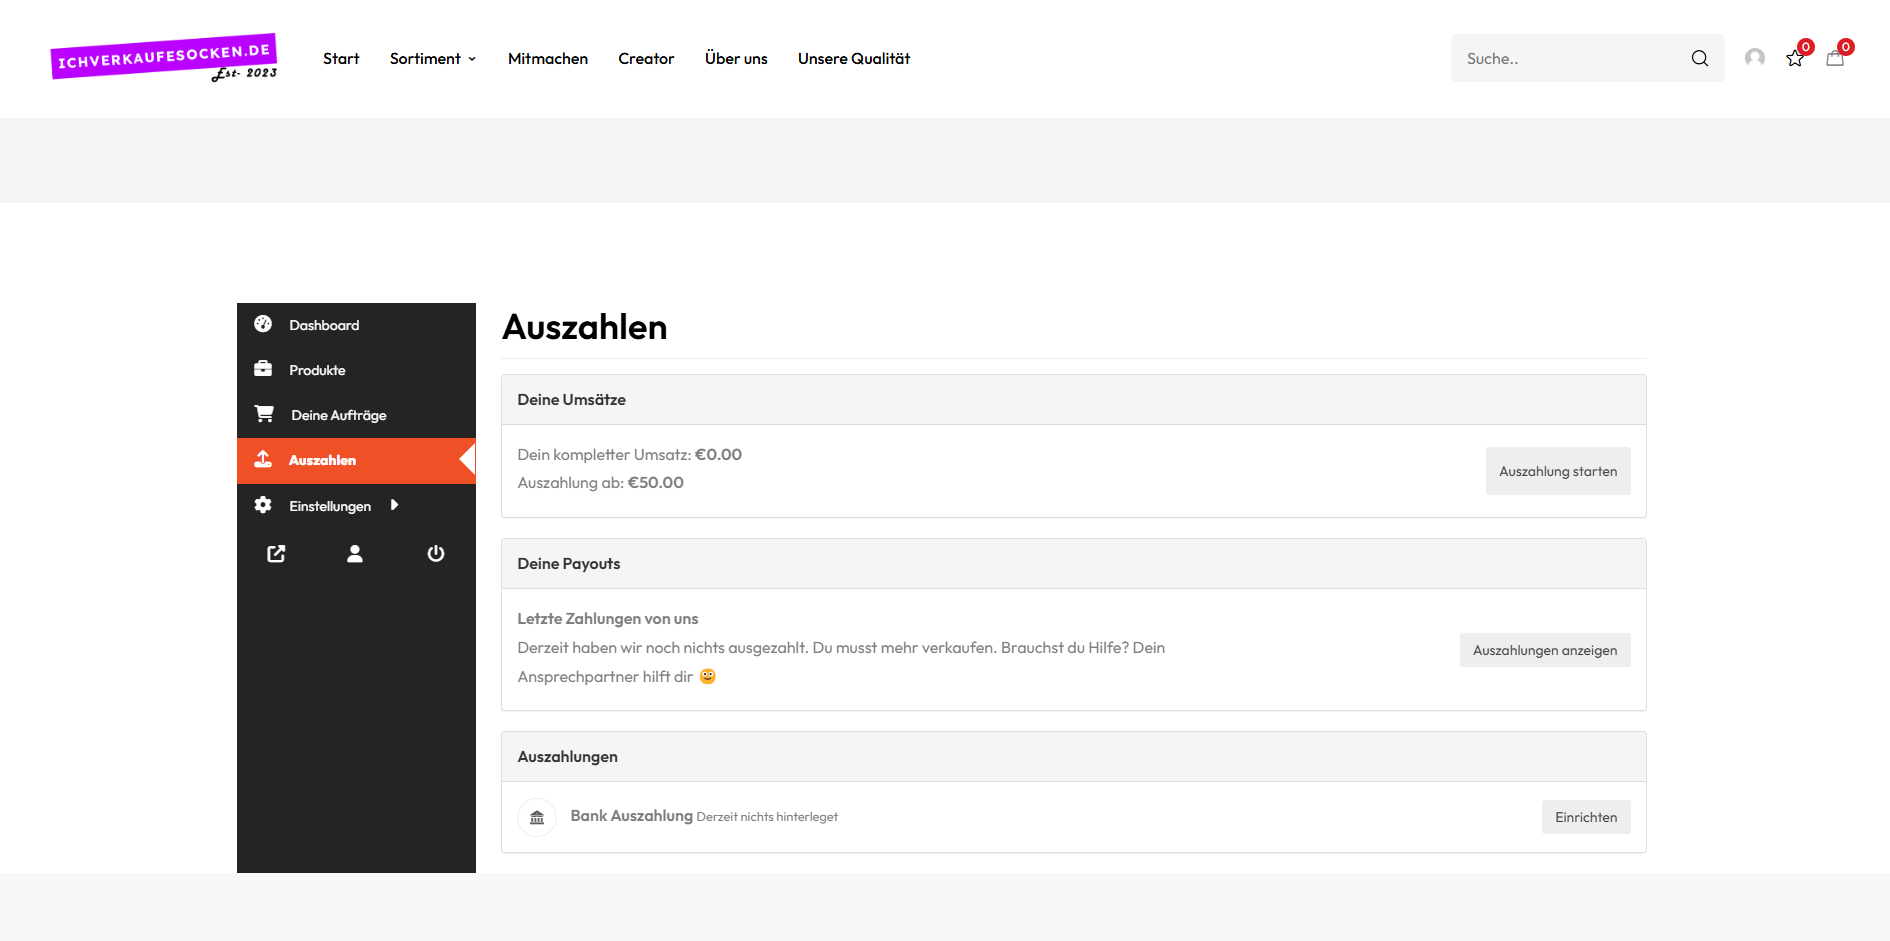Screen dimensions: 1890x941
Task: Open Dashboard in the sidebar
Action: tap(324, 325)
